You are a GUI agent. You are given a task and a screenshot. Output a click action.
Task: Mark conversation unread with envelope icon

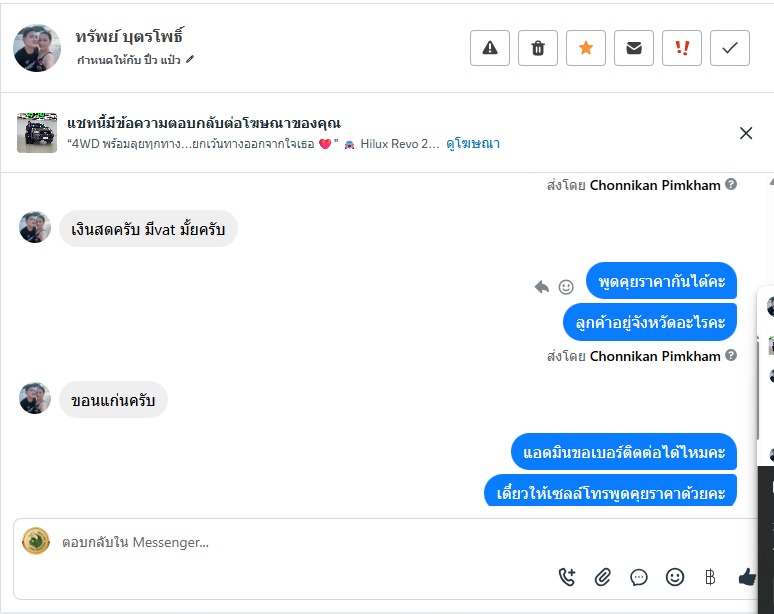(x=634, y=48)
